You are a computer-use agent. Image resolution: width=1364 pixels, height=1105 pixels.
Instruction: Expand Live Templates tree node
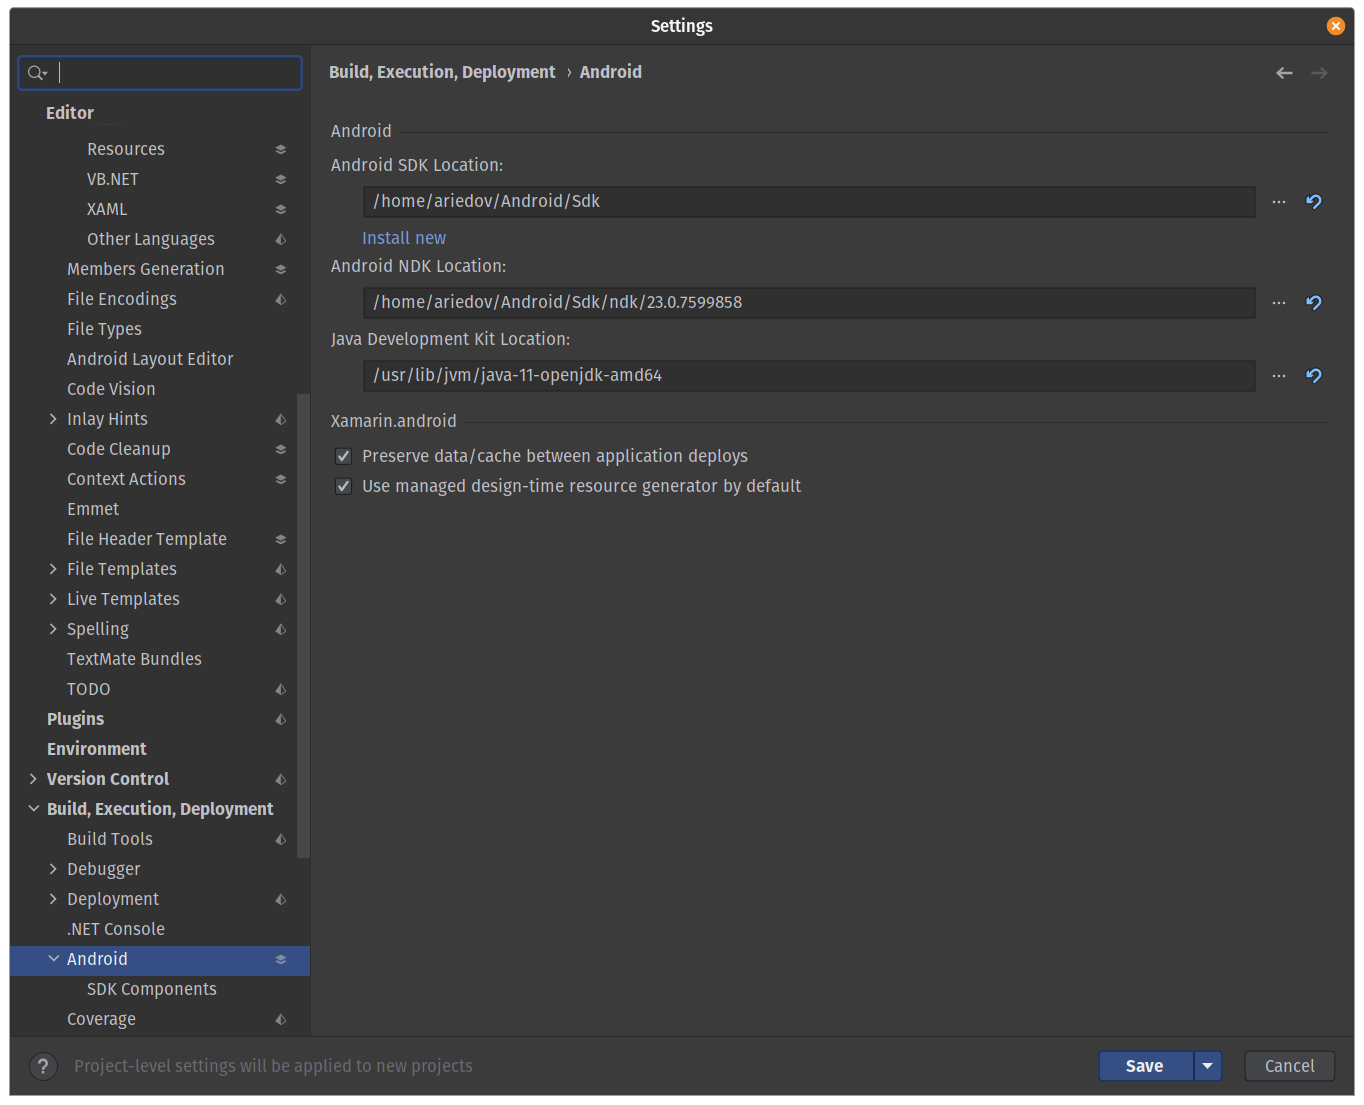point(53,599)
